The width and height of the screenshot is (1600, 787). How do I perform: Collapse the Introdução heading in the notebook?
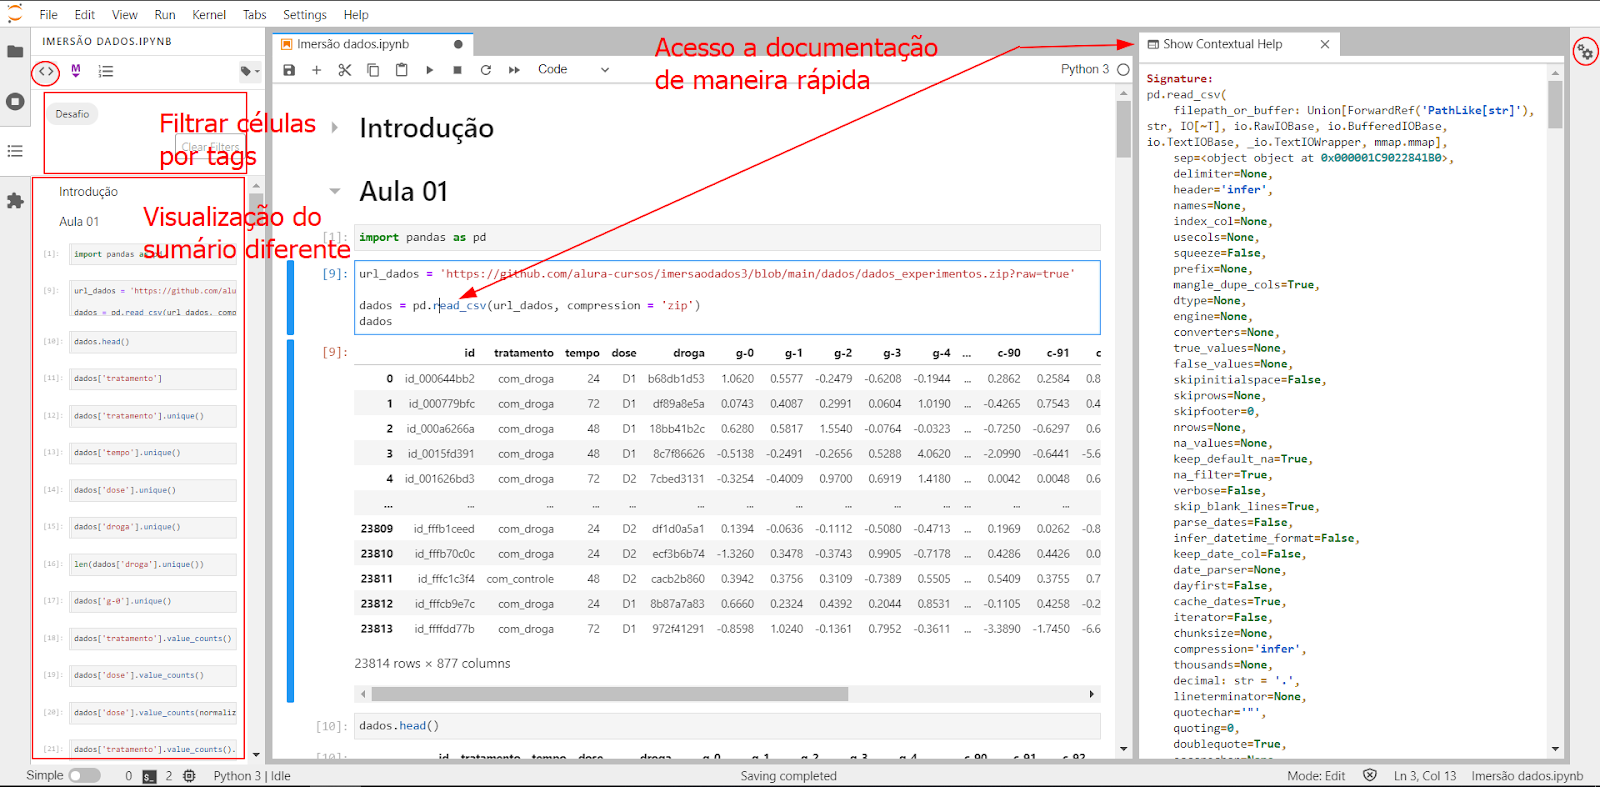tap(335, 128)
